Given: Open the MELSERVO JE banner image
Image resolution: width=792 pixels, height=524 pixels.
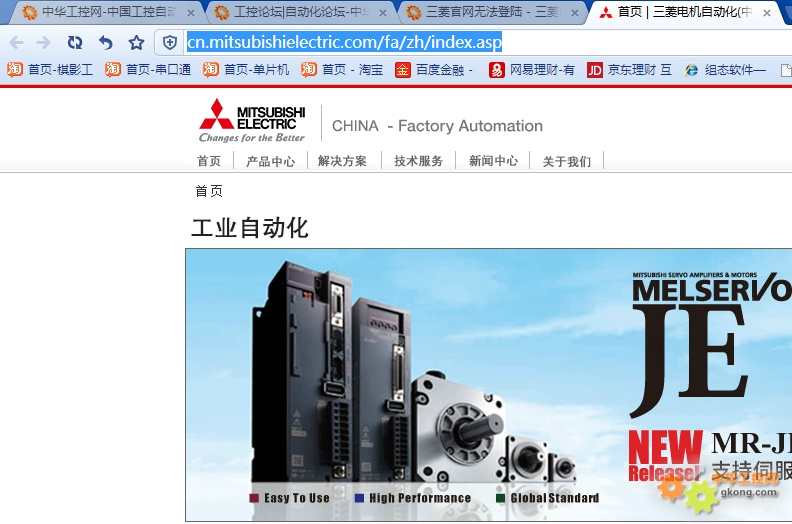Looking at the screenshot, I should pyautogui.click(x=488, y=385).
